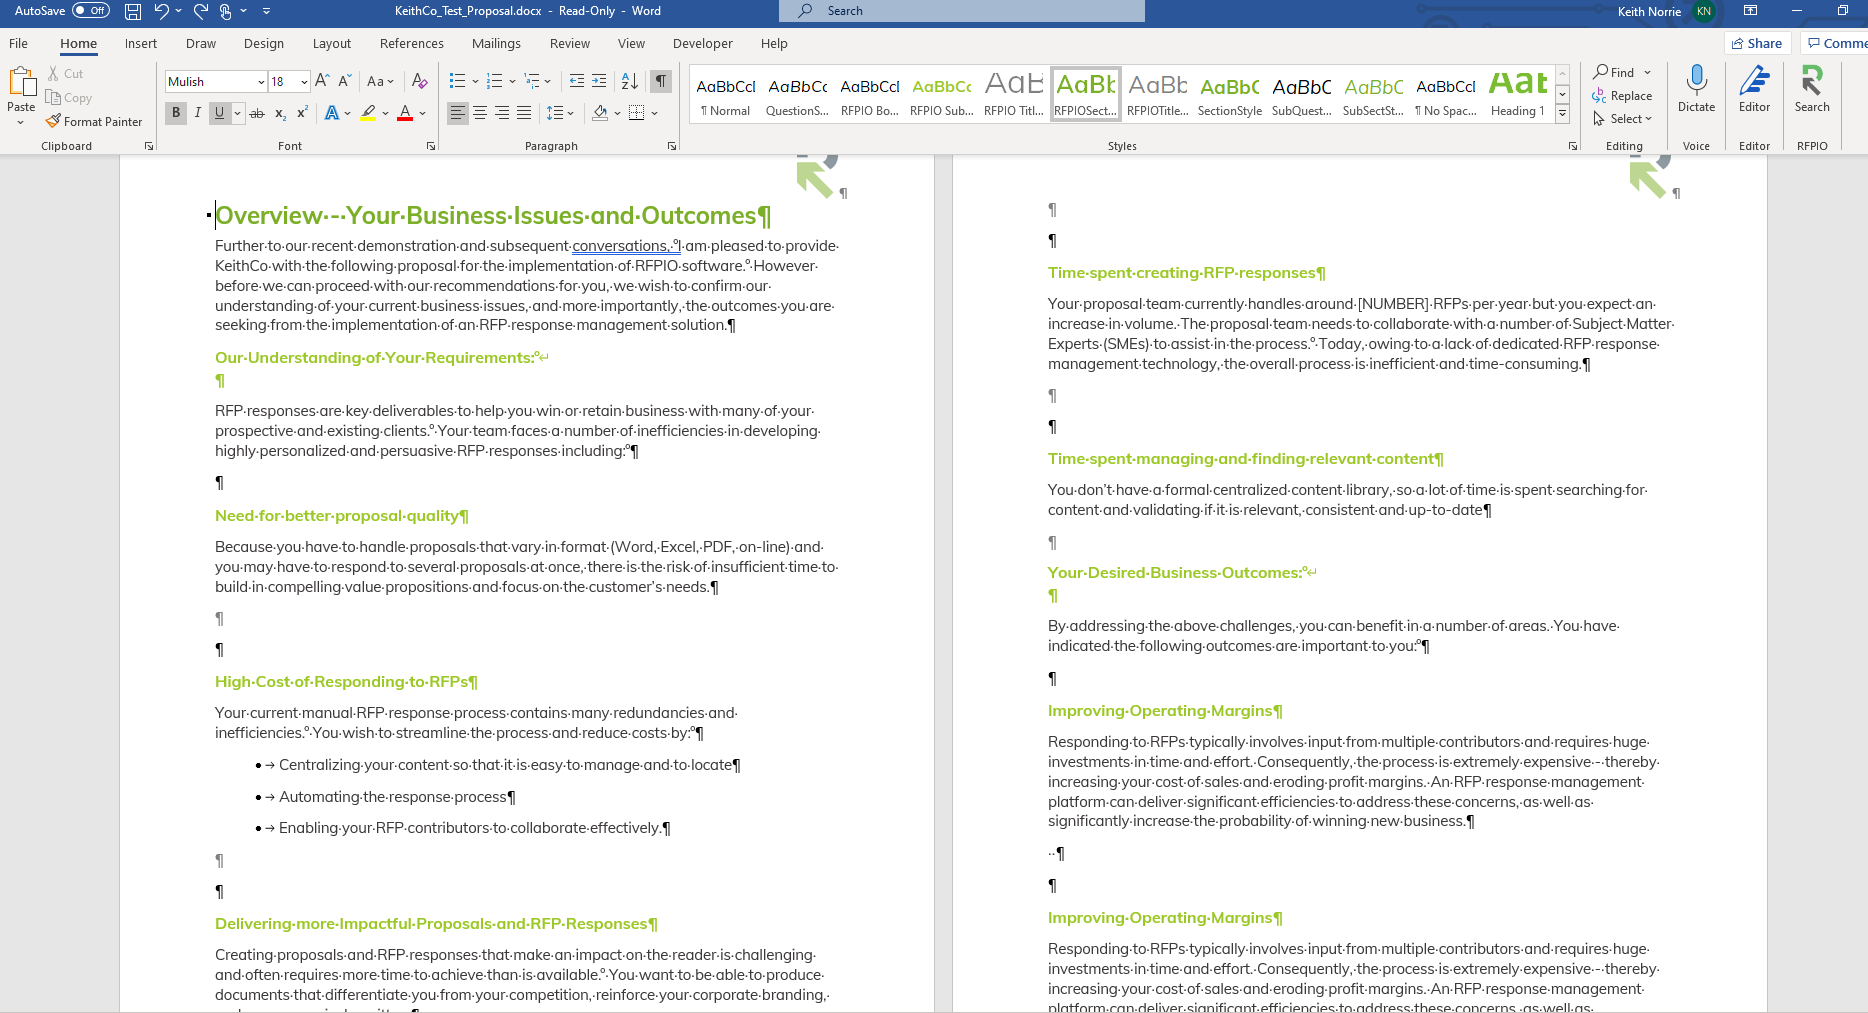
Task: Click Find in Editing group
Action: pyautogui.click(x=1613, y=72)
